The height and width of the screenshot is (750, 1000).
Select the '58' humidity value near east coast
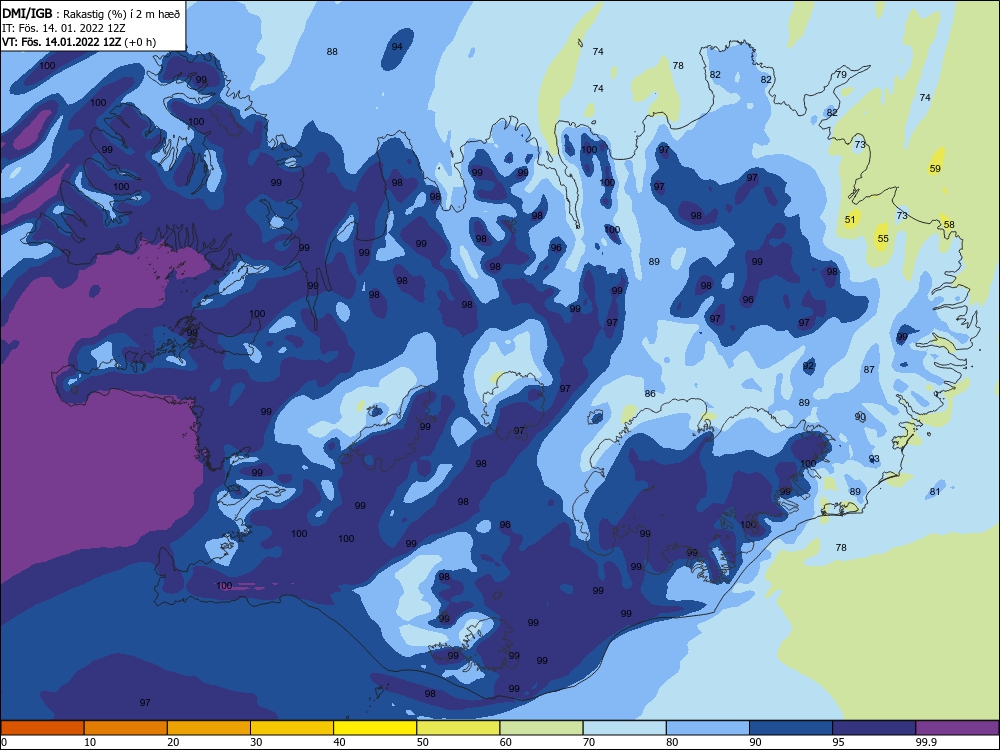pos(949,225)
